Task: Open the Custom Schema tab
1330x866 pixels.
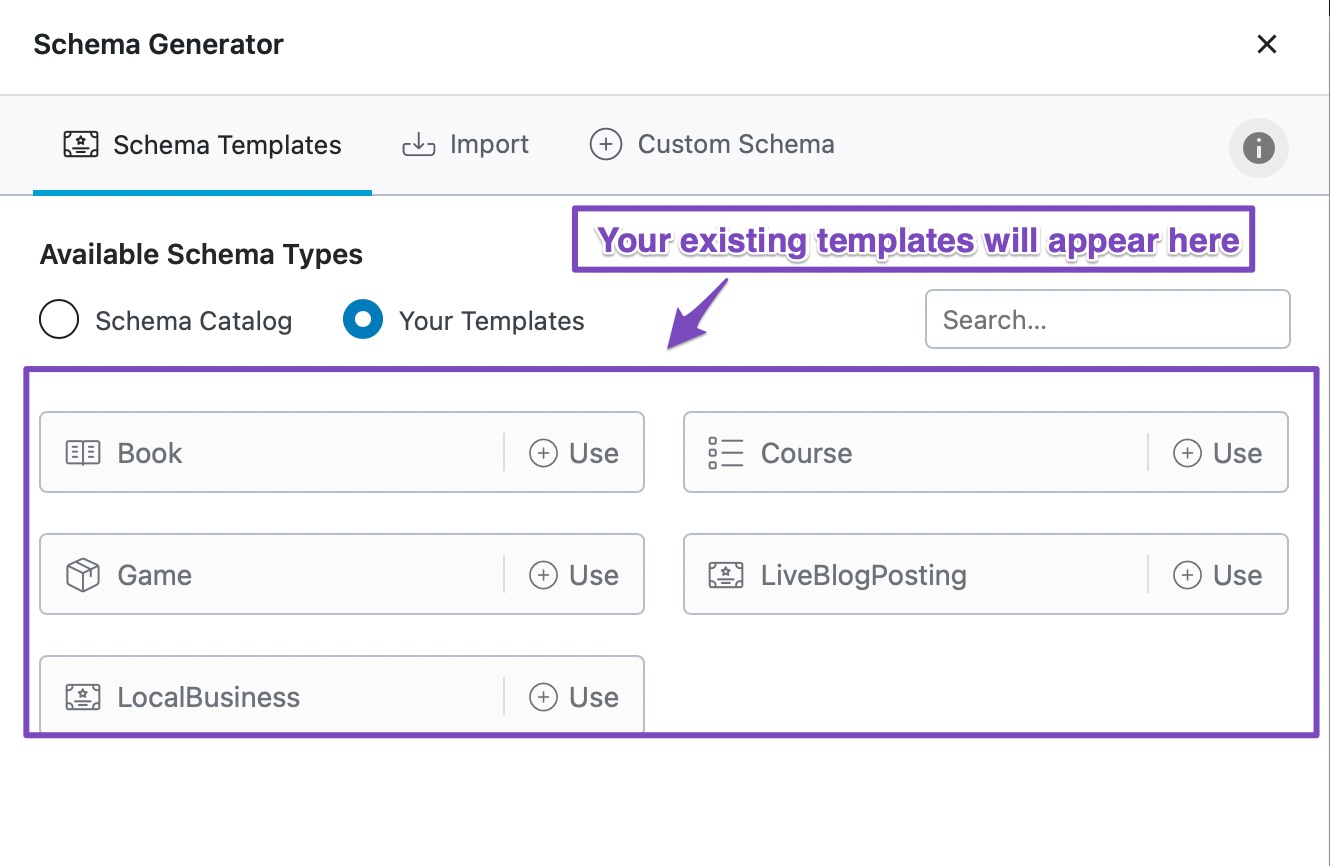Action: [x=712, y=145]
